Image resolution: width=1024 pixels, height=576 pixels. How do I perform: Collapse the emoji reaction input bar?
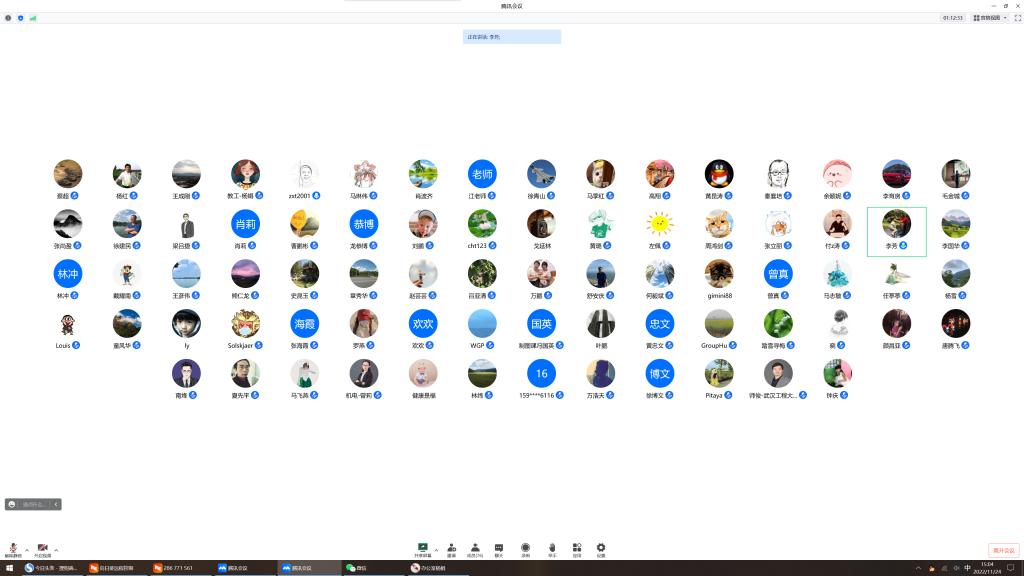56,504
